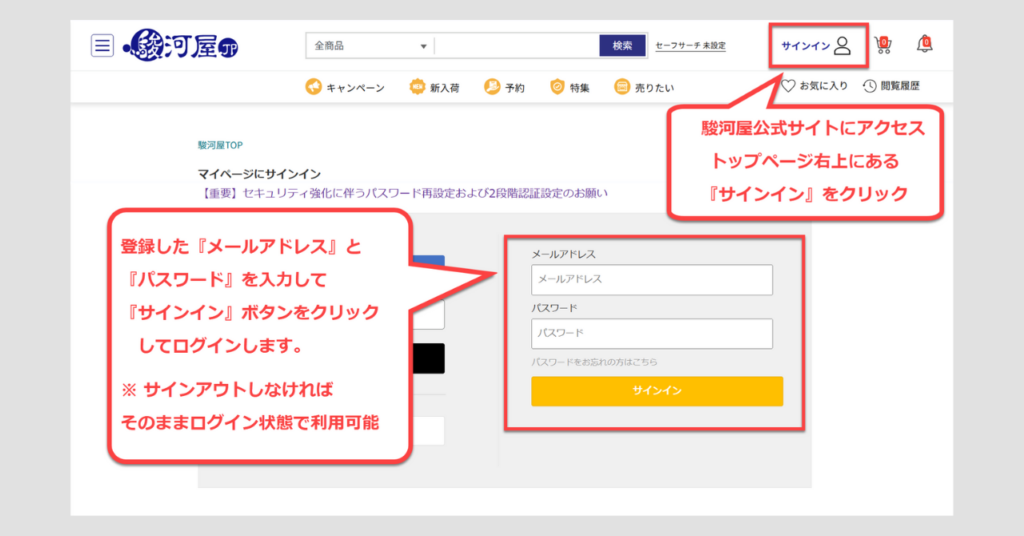Open the shopping cart icon

pyautogui.click(x=882, y=45)
